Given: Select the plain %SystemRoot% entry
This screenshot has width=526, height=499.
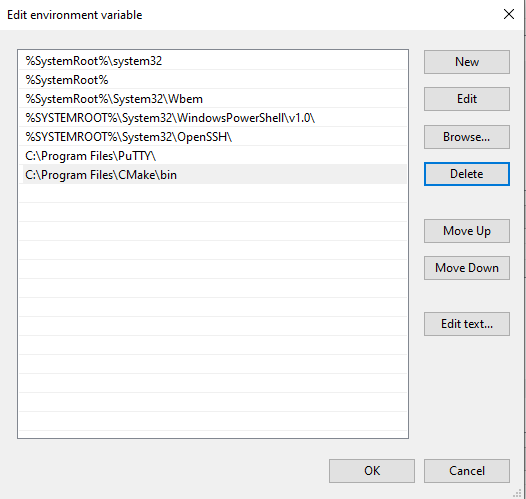Looking at the screenshot, I should pyautogui.click(x=213, y=80).
